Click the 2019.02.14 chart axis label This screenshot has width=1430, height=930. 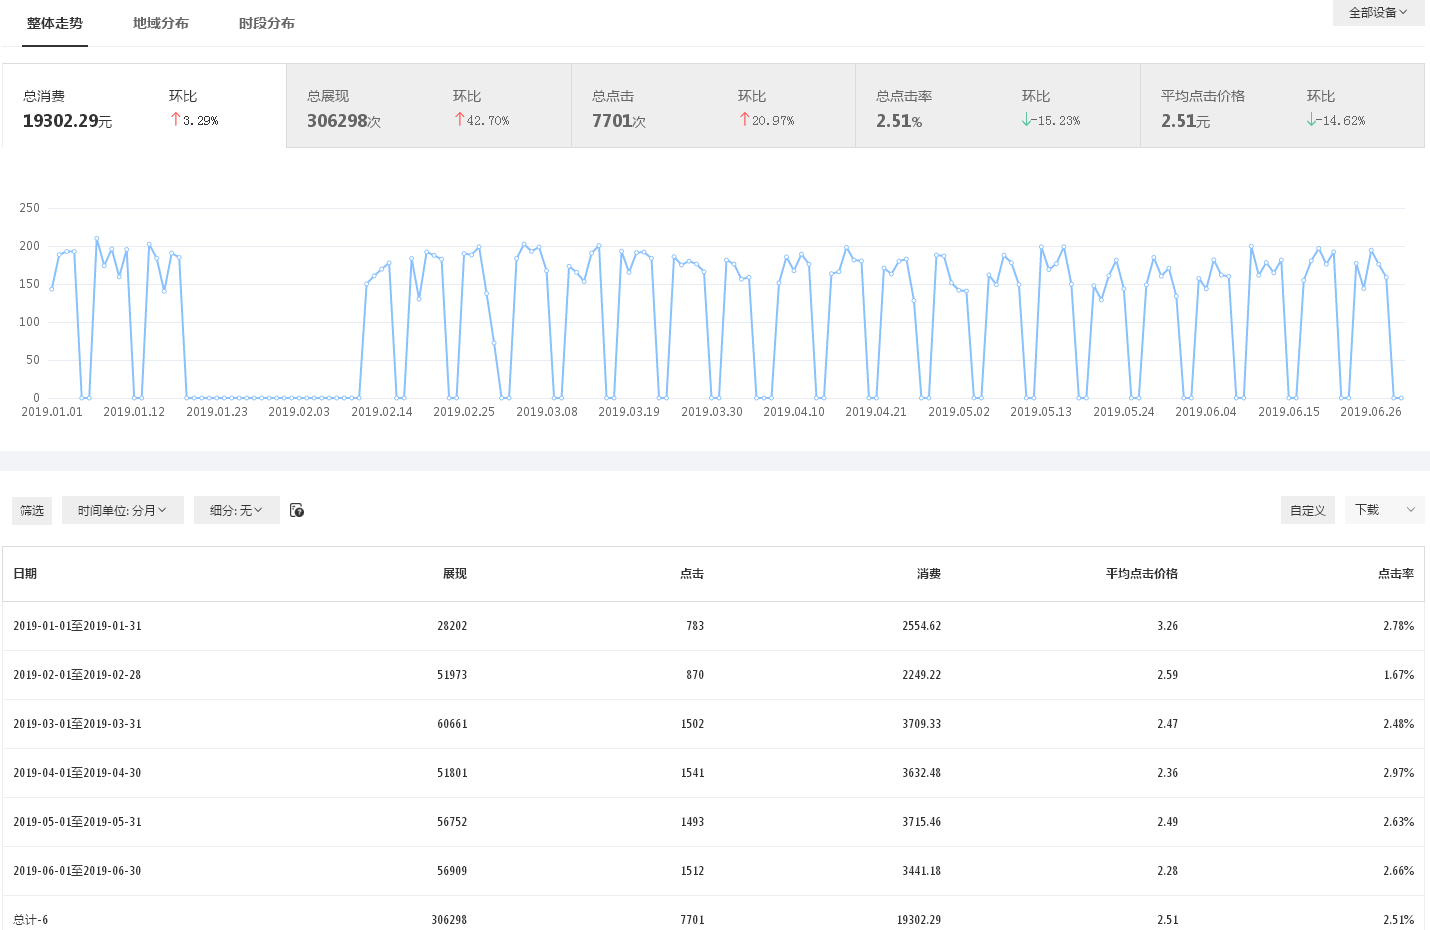(382, 412)
